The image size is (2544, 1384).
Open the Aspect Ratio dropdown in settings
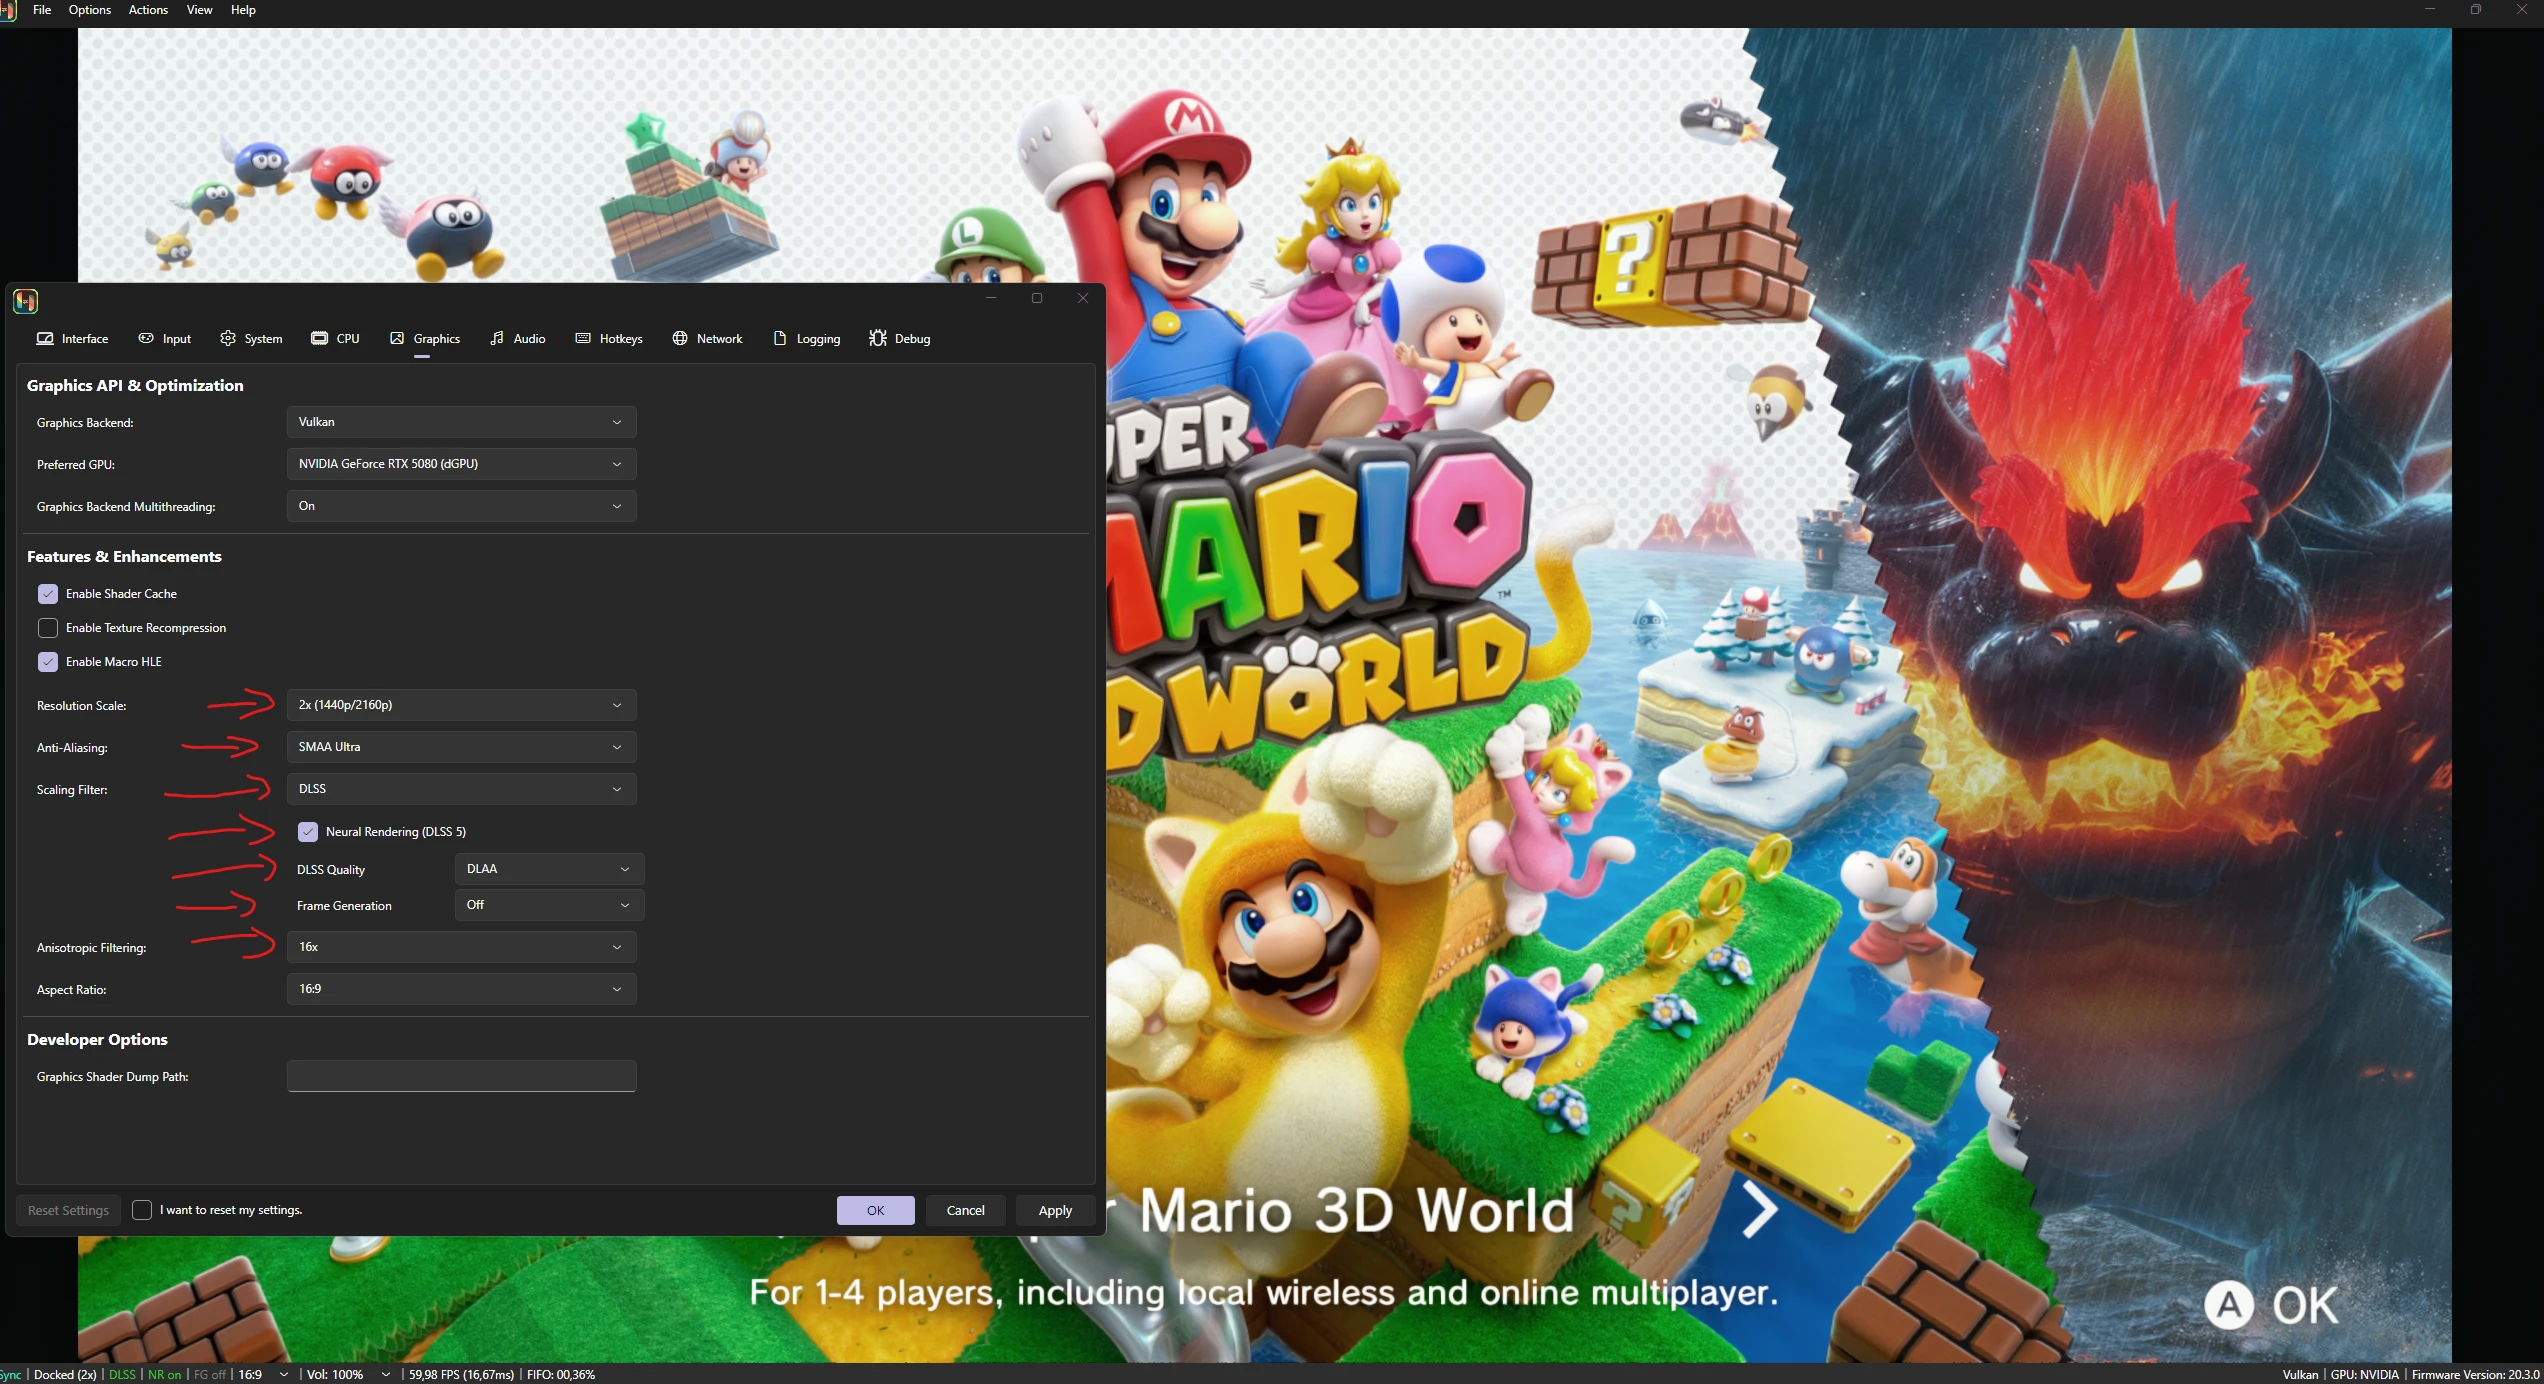pos(461,989)
